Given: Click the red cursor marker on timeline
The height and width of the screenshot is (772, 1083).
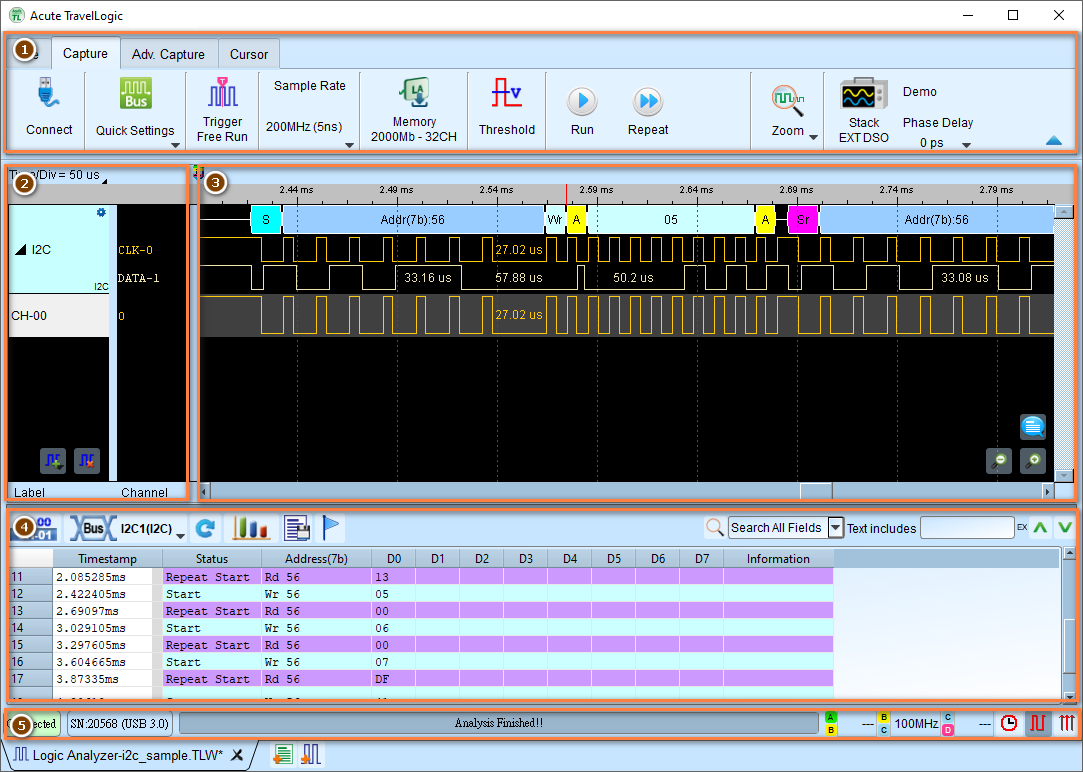Looking at the screenshot, I should click(x=566, y=194).
